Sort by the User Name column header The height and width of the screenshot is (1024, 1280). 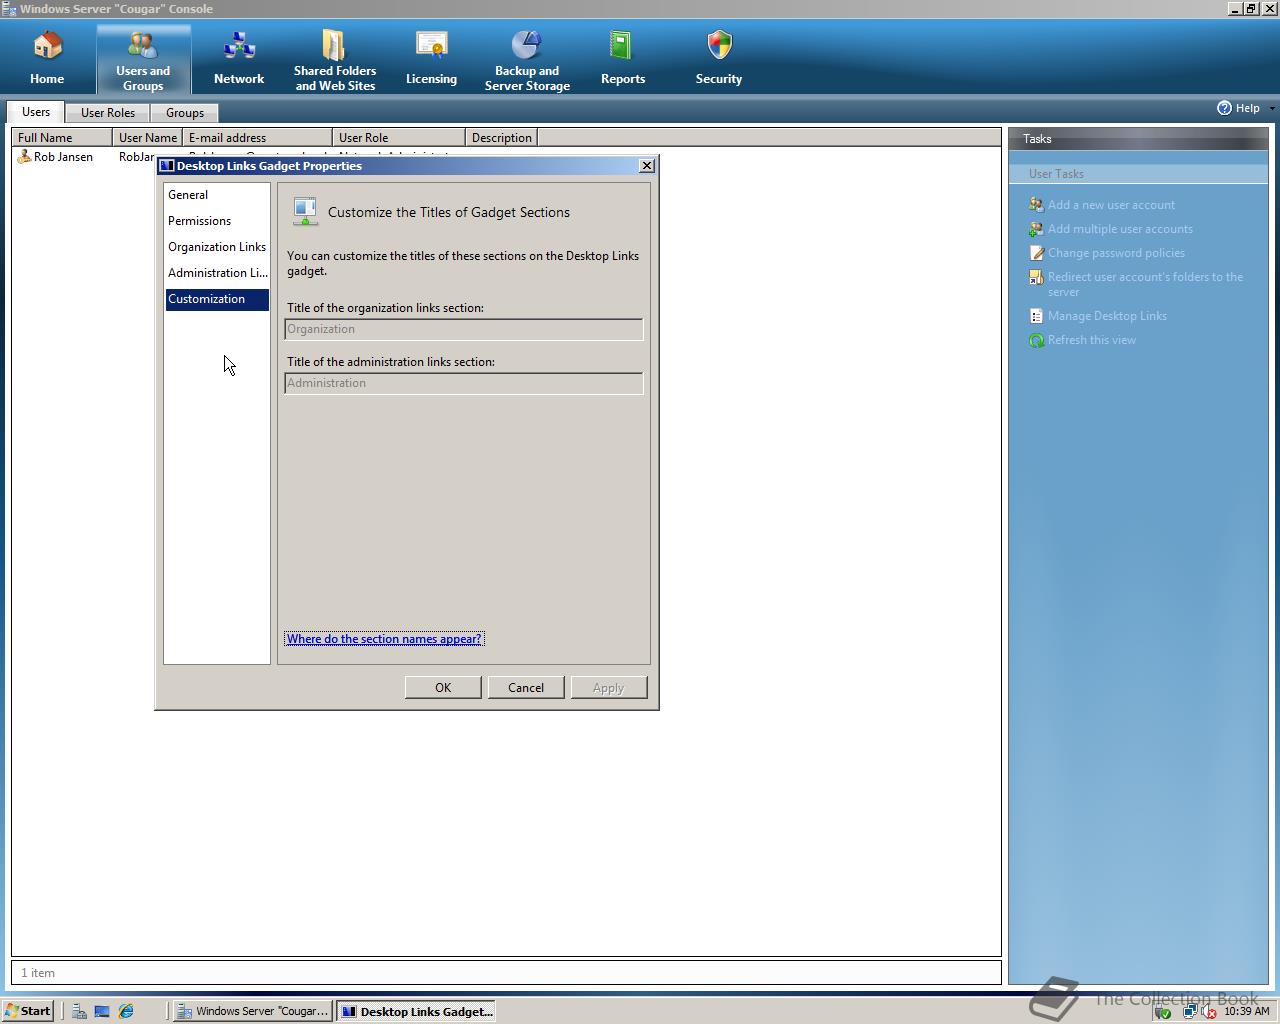point(147,137)
